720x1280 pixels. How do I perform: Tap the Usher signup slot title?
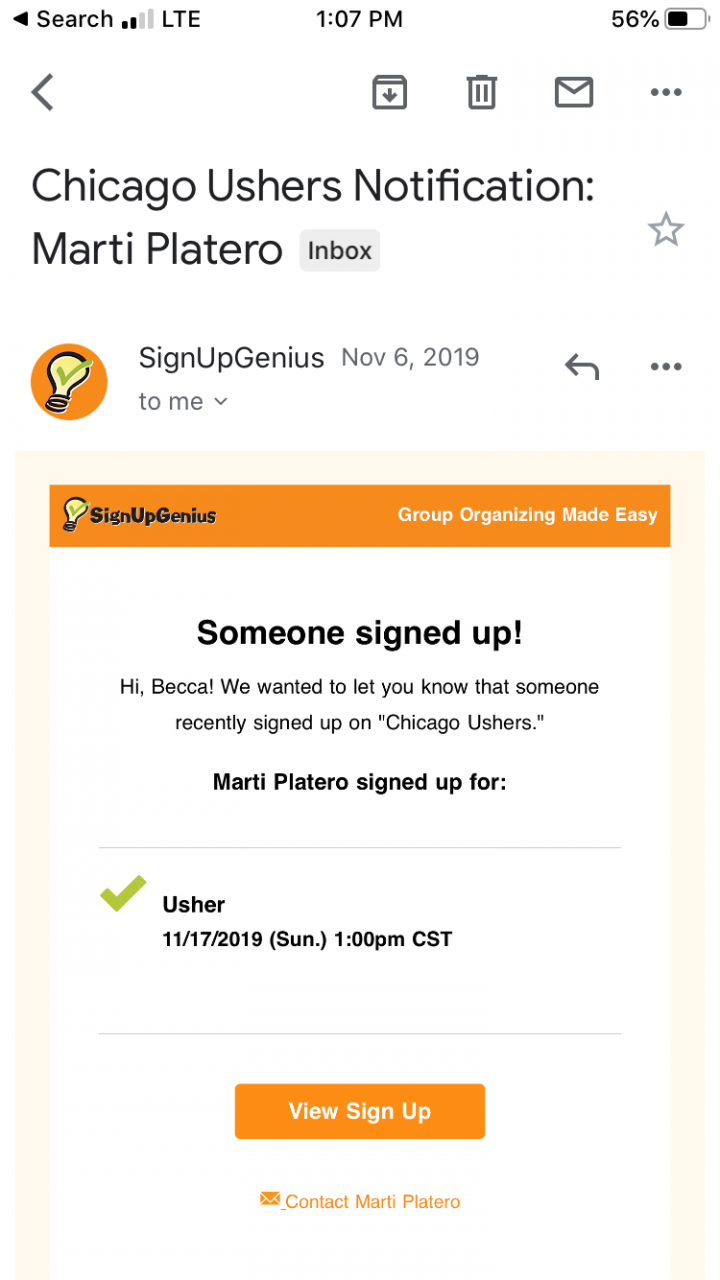[x=194, y=904]
